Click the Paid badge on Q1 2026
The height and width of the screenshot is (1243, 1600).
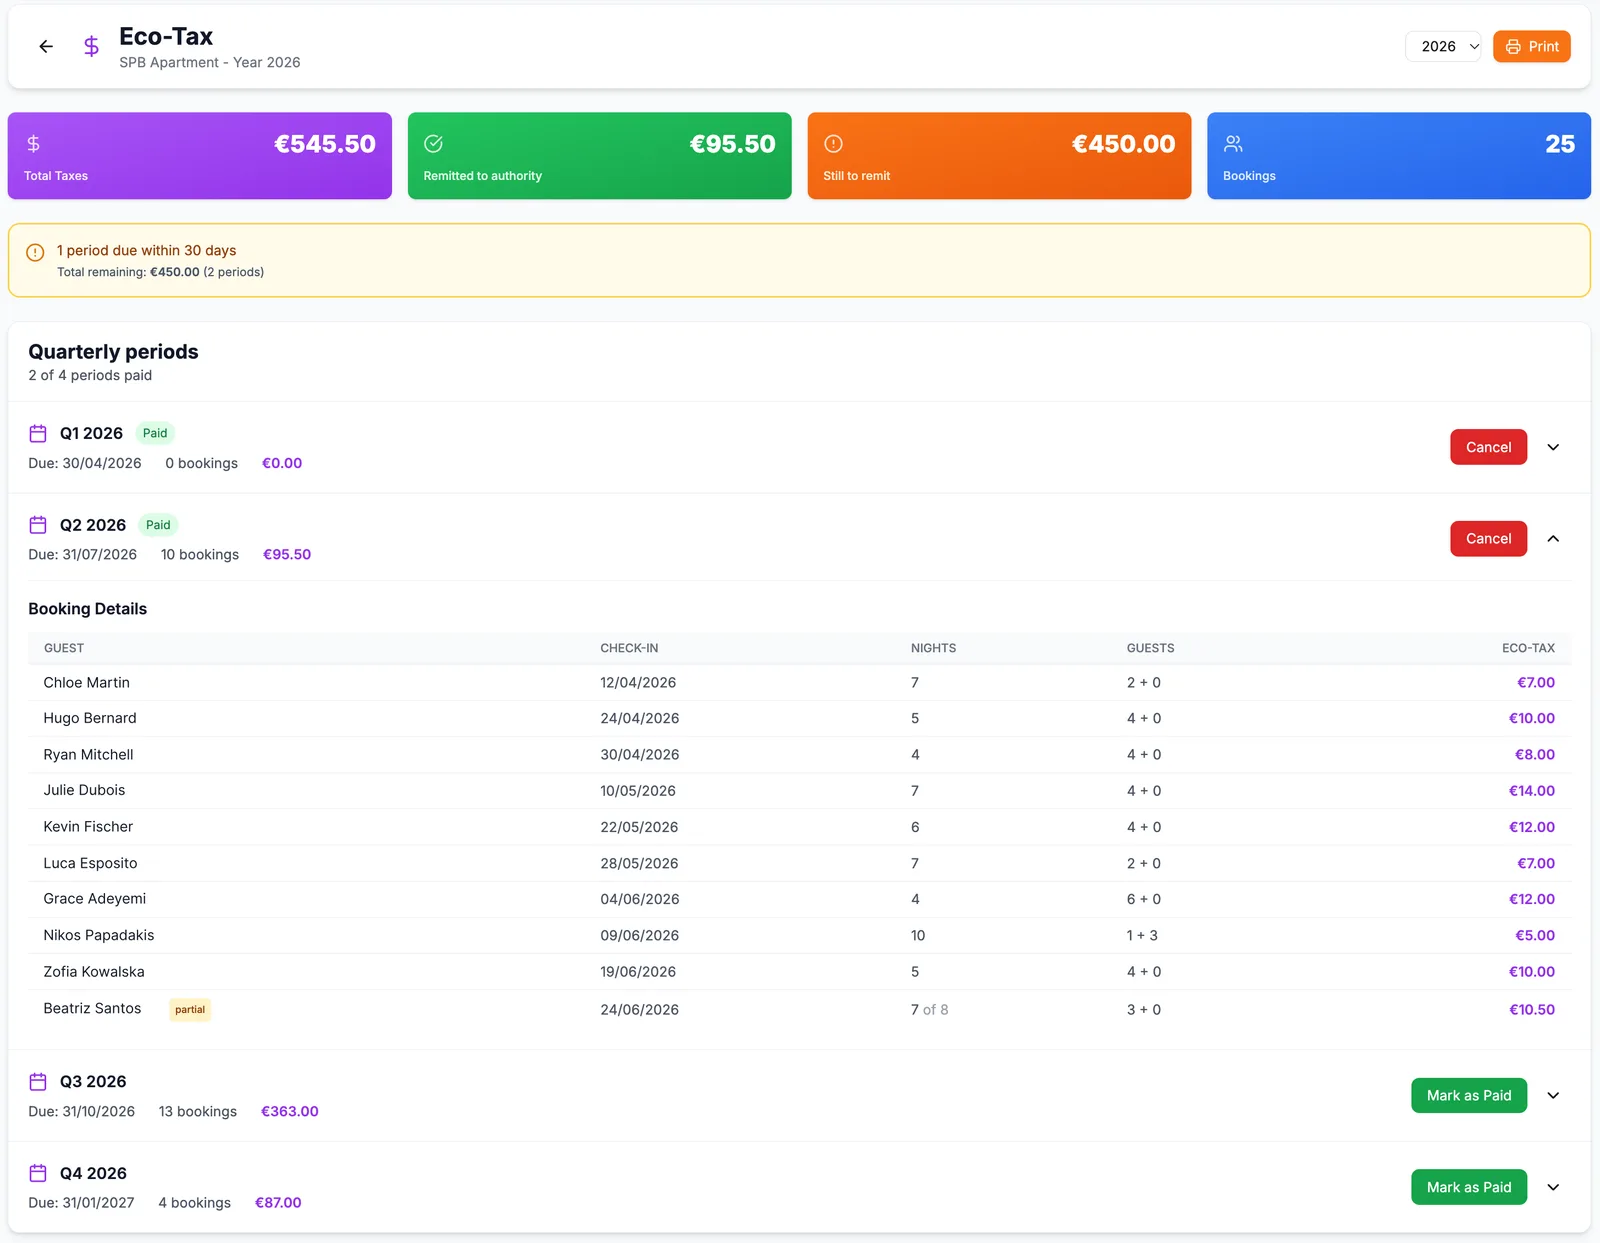(155, 434)
